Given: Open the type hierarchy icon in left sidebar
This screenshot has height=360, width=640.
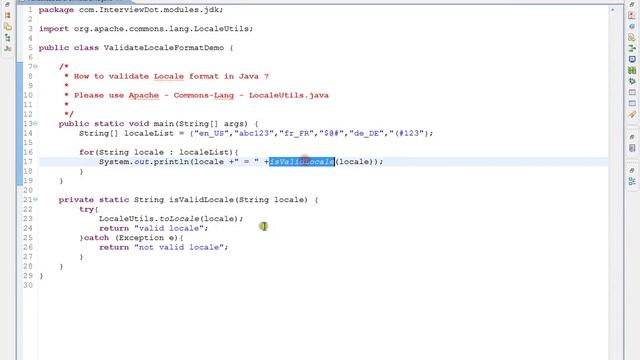Looking at the screenshot, I should [7, 38].
